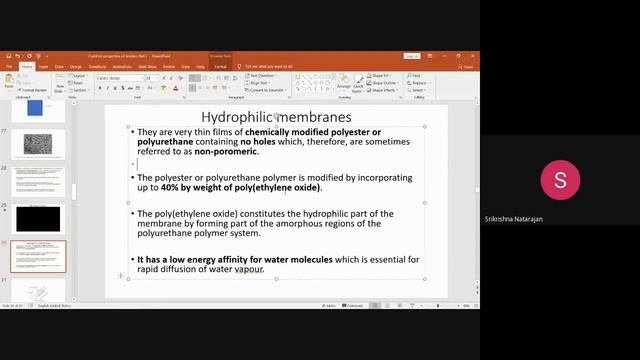Switch to the Insert tab
Viewport: 640px width, 360px height.
[x=43, y=67]
